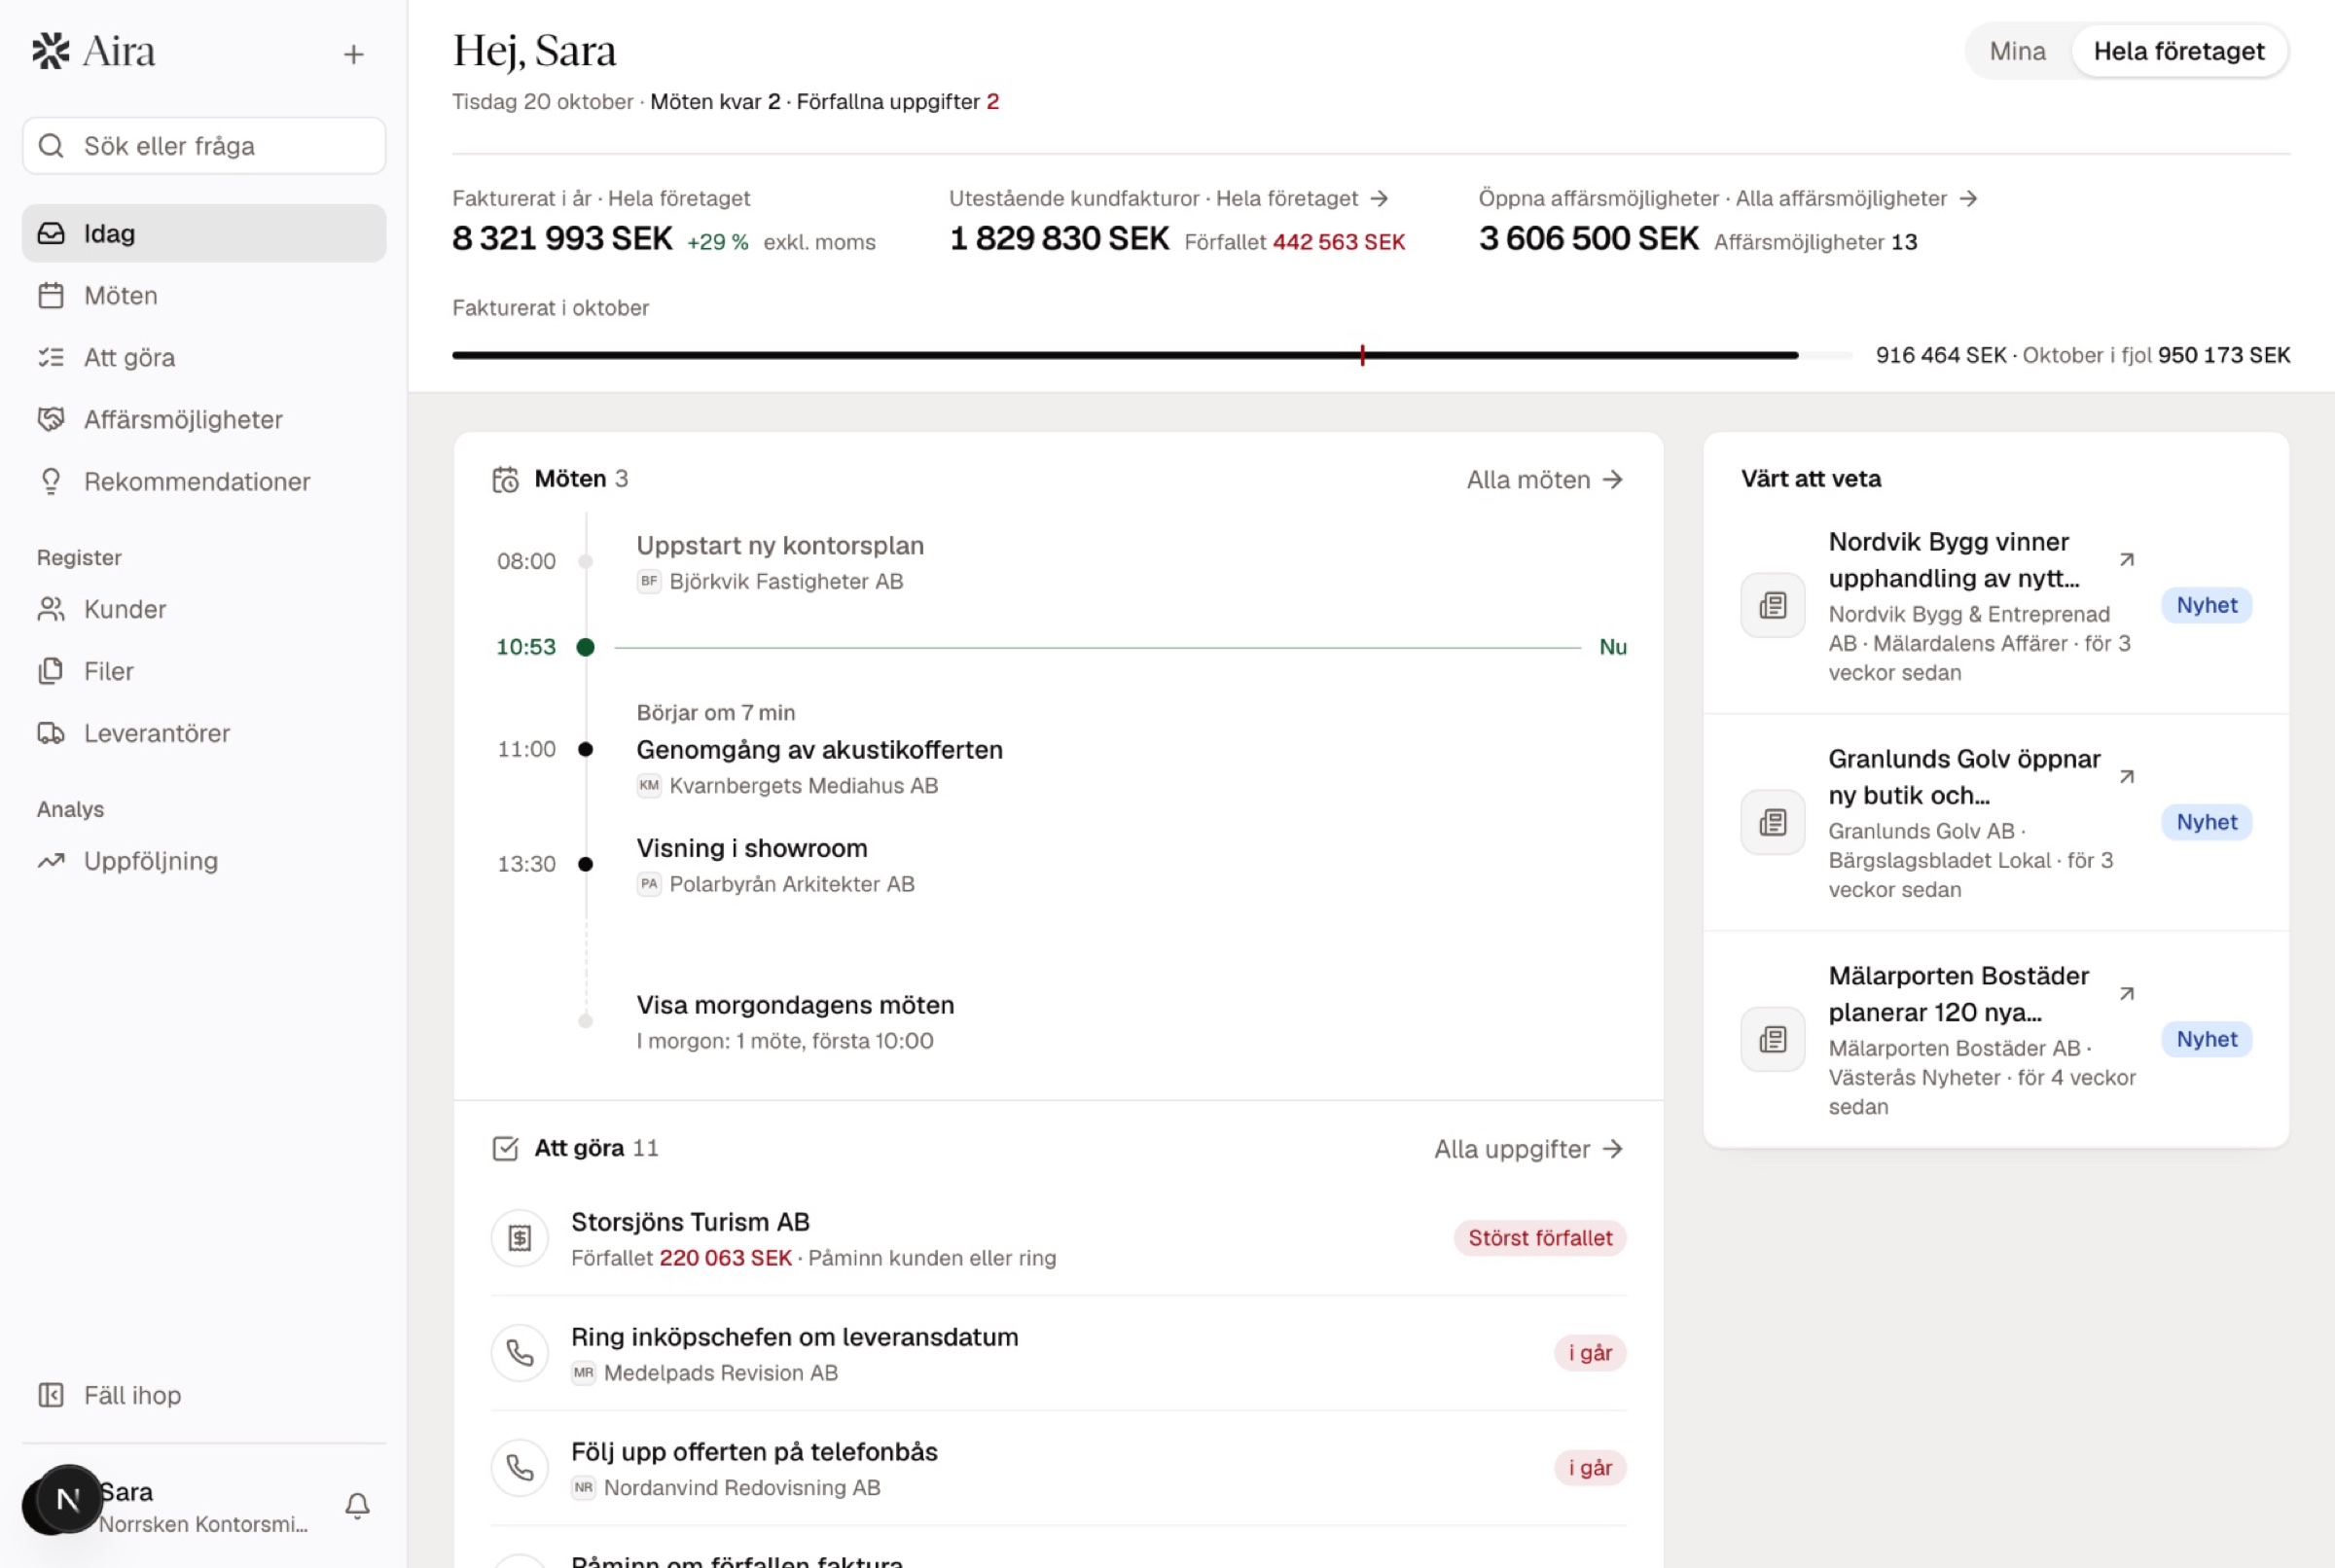Open the Mälarporten Bostäder news external link arrow

(x=2127, y=994)
